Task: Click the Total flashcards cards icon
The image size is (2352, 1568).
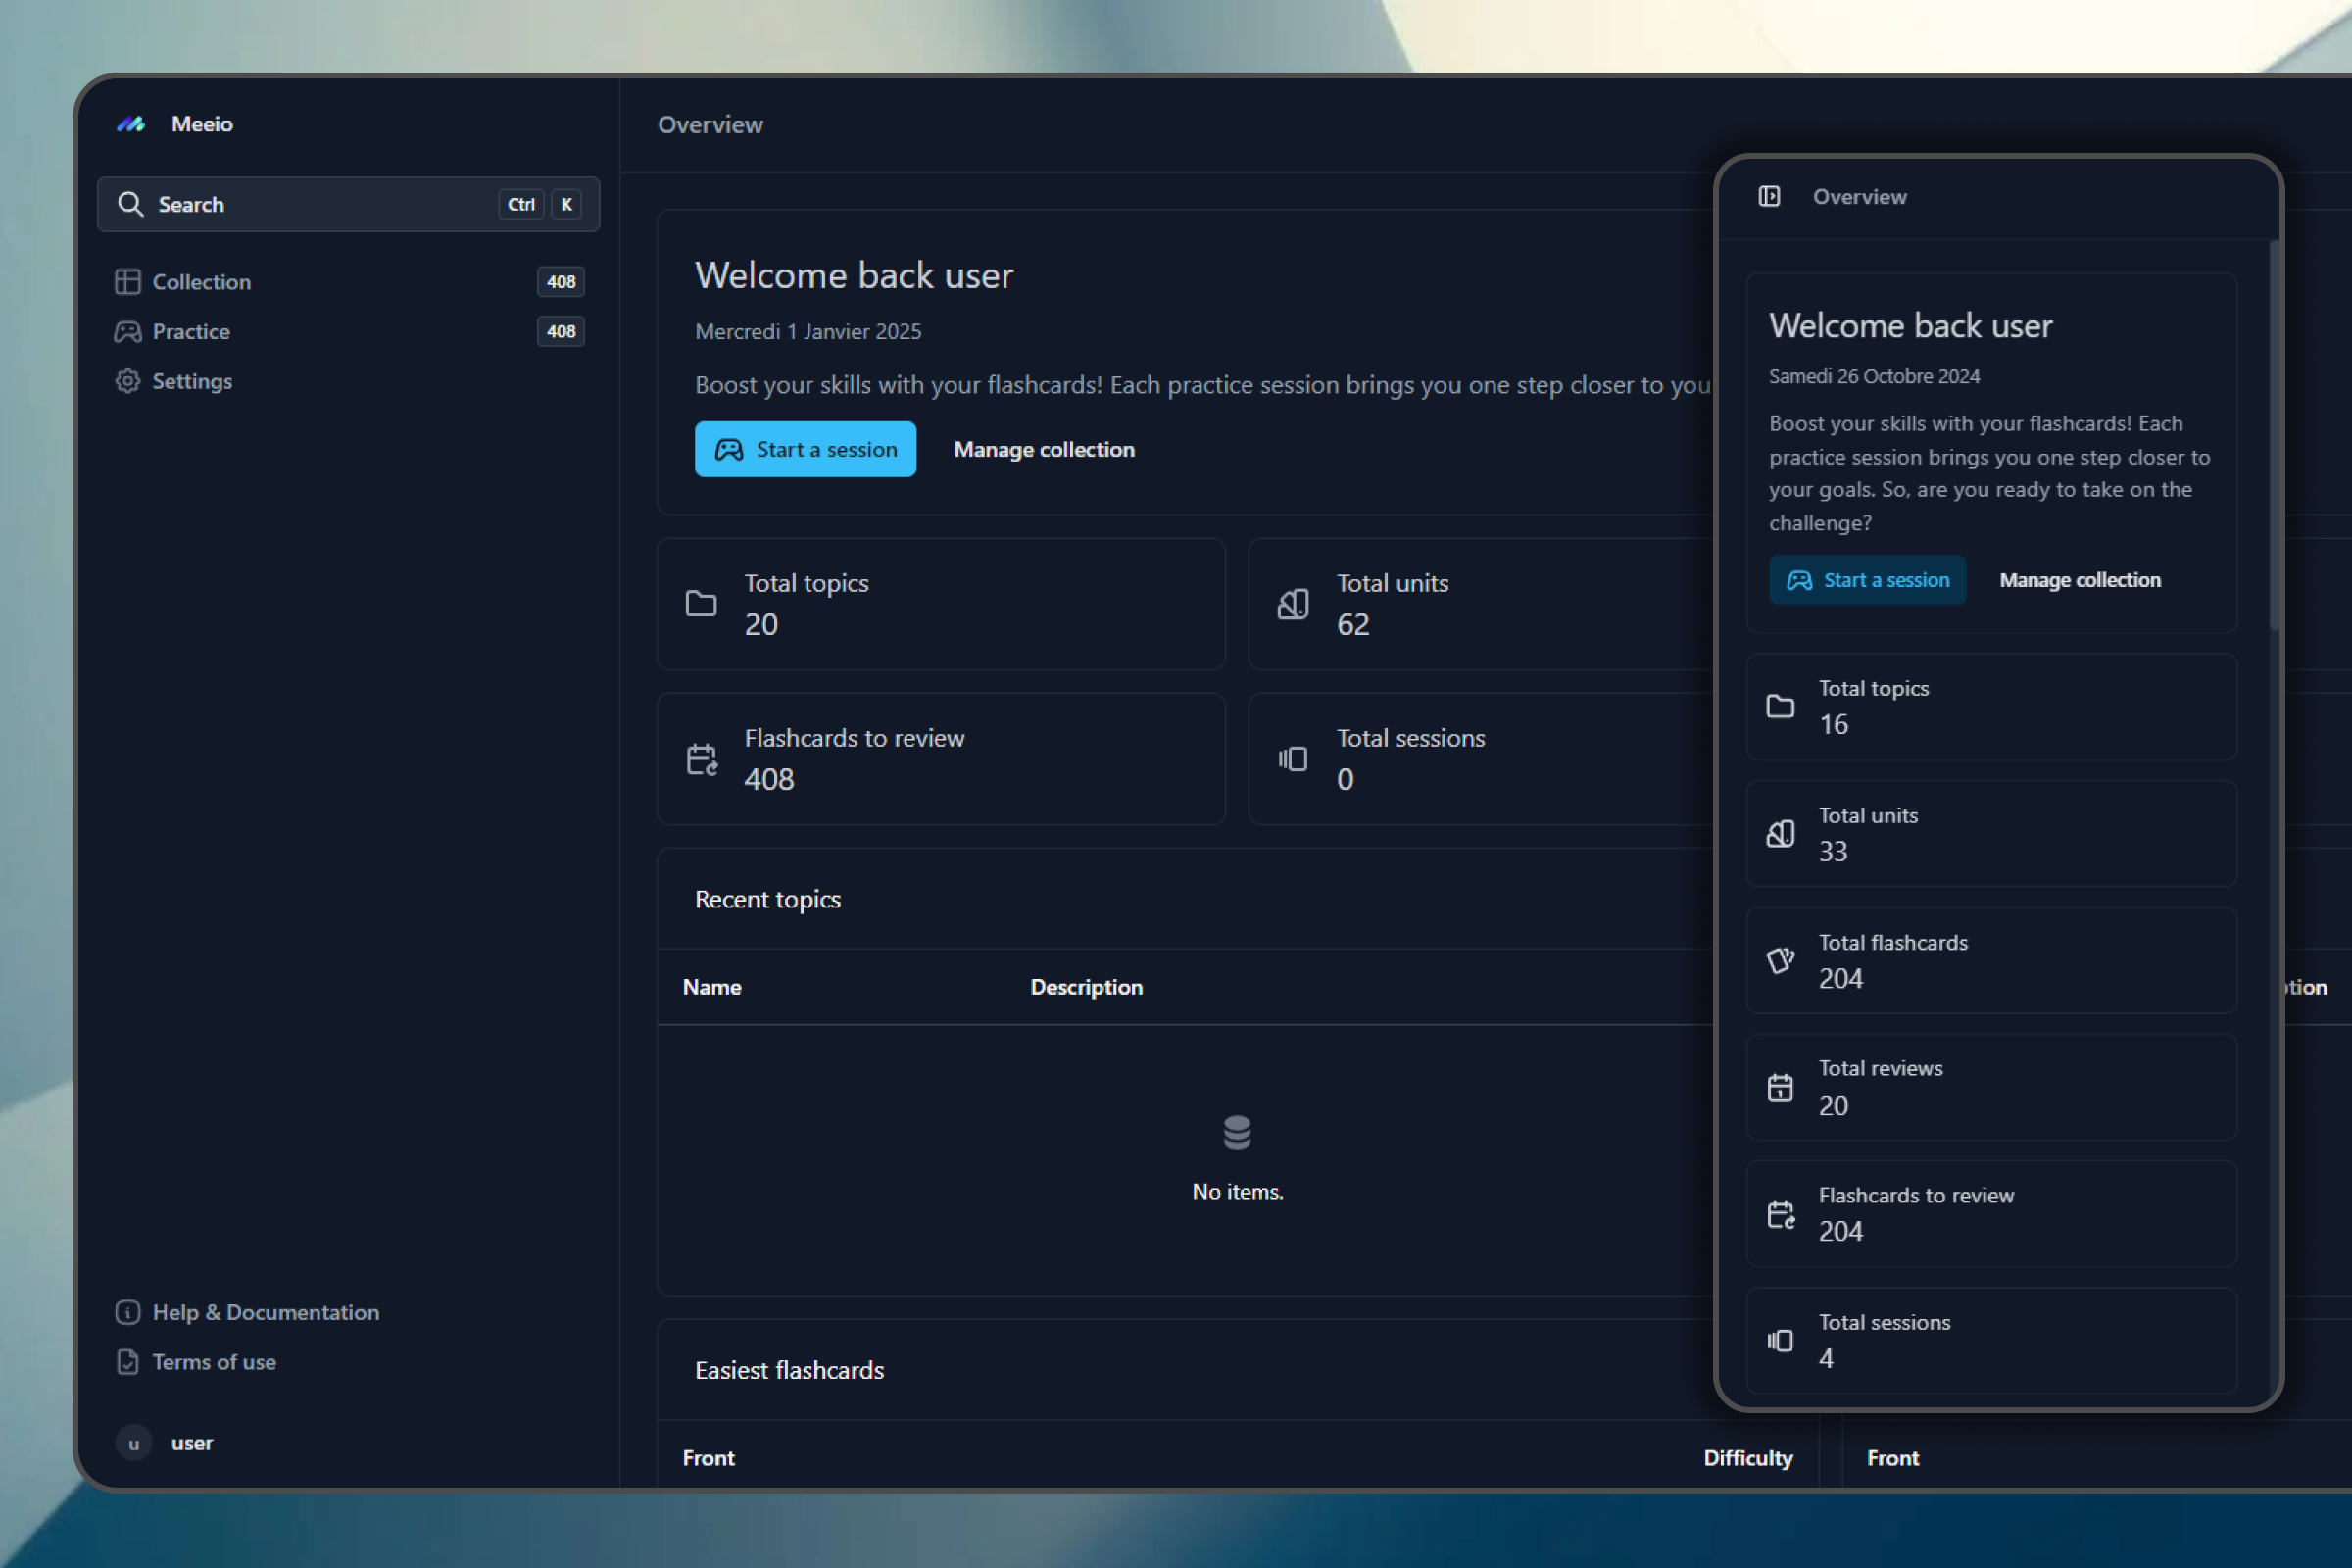Action: (1780, 960)
